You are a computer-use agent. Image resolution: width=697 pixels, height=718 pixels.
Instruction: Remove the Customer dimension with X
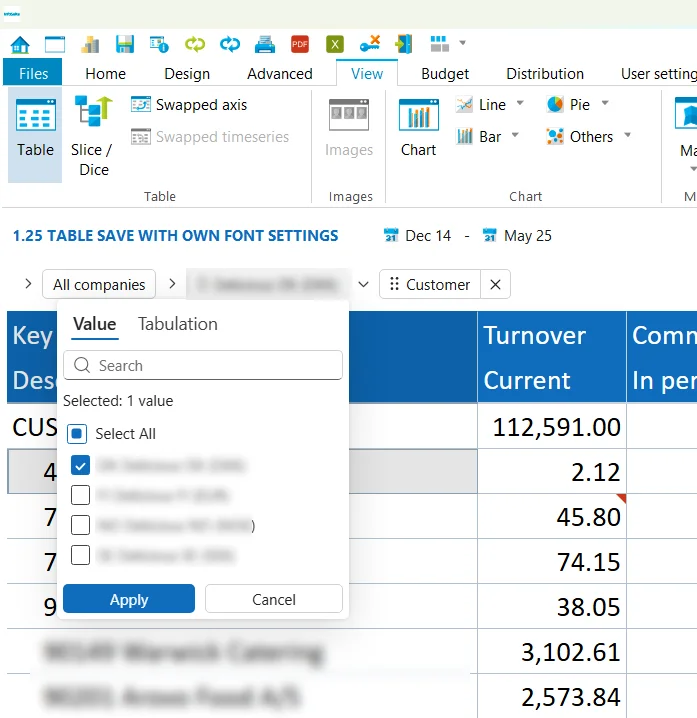pos(495,284)
